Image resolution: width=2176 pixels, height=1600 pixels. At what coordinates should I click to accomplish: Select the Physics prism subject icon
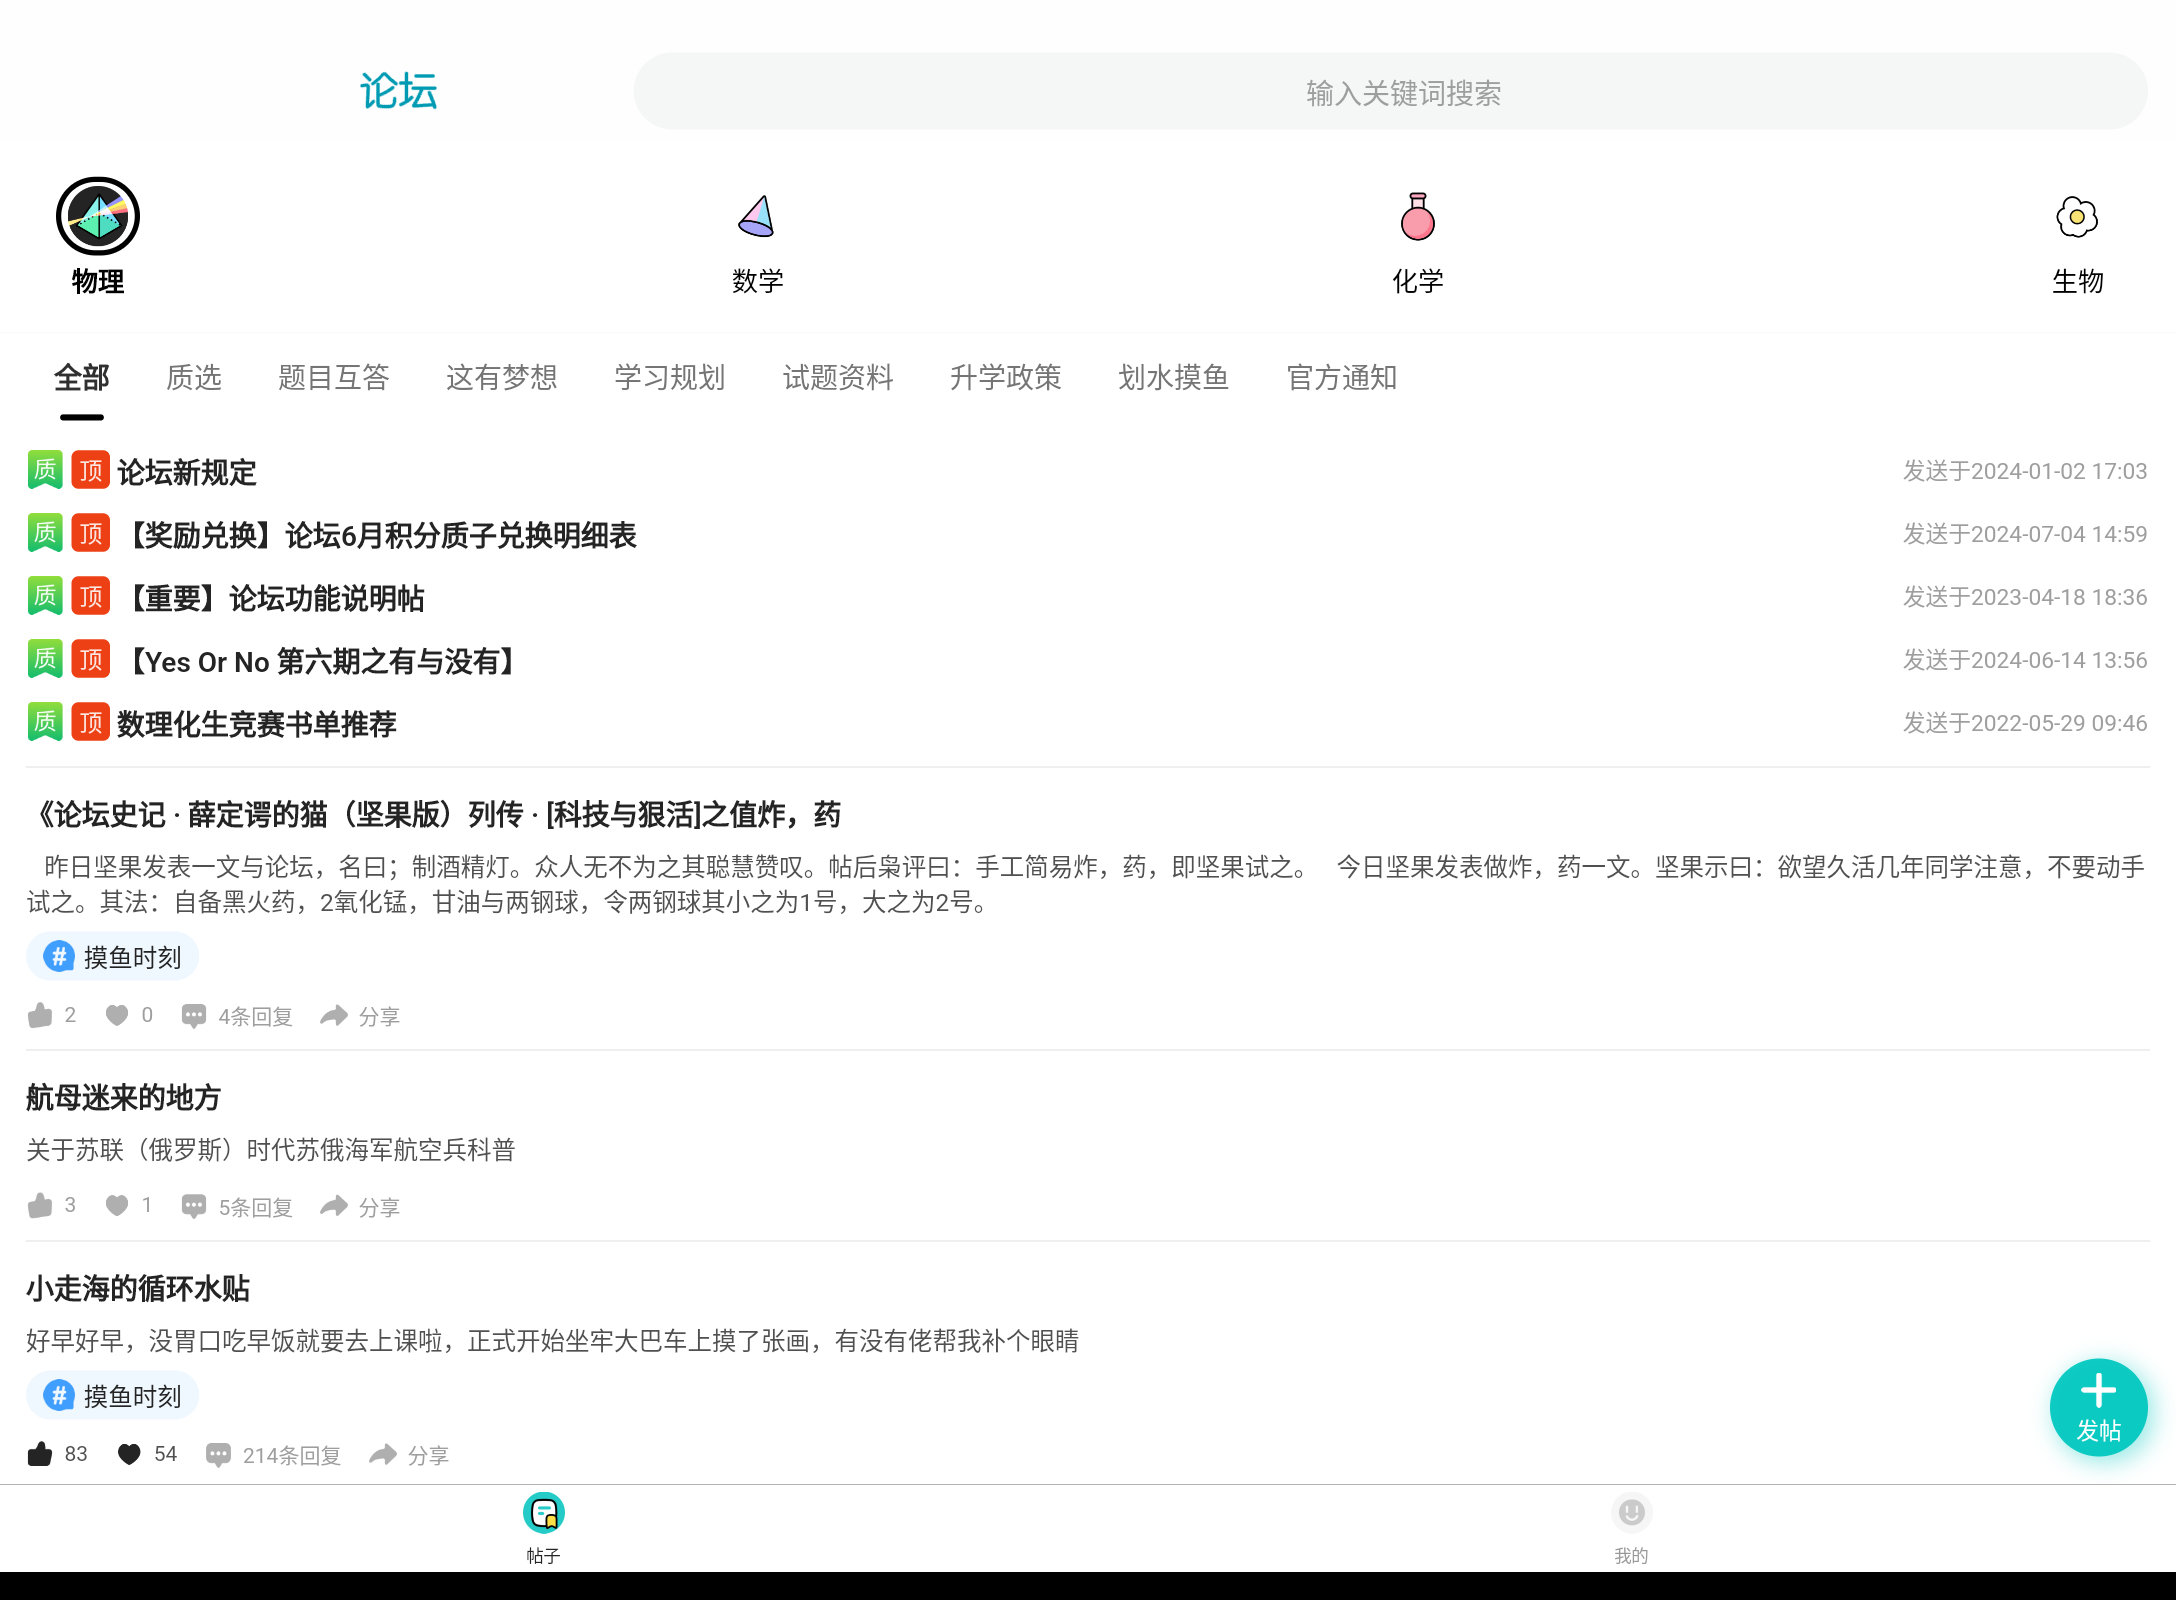97,217
